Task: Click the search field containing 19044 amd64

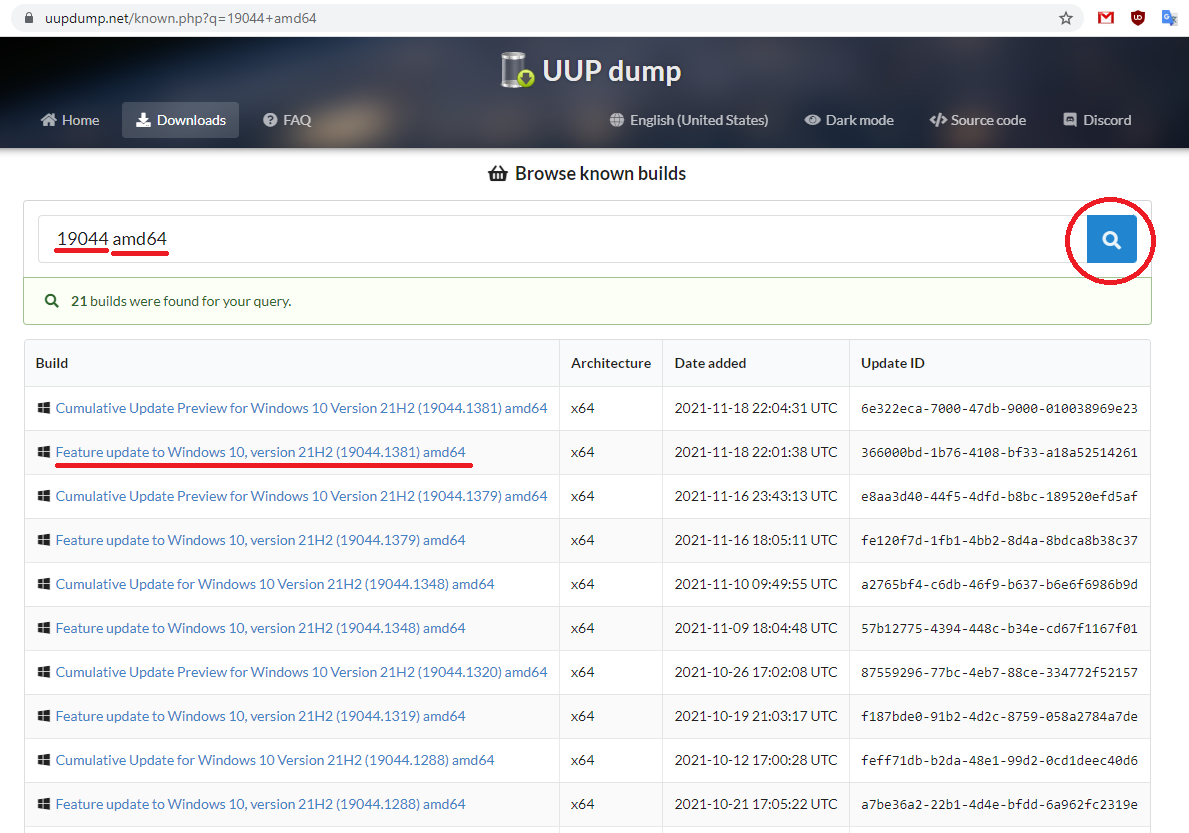Action: pyautogui.click(x=561, y=239)
